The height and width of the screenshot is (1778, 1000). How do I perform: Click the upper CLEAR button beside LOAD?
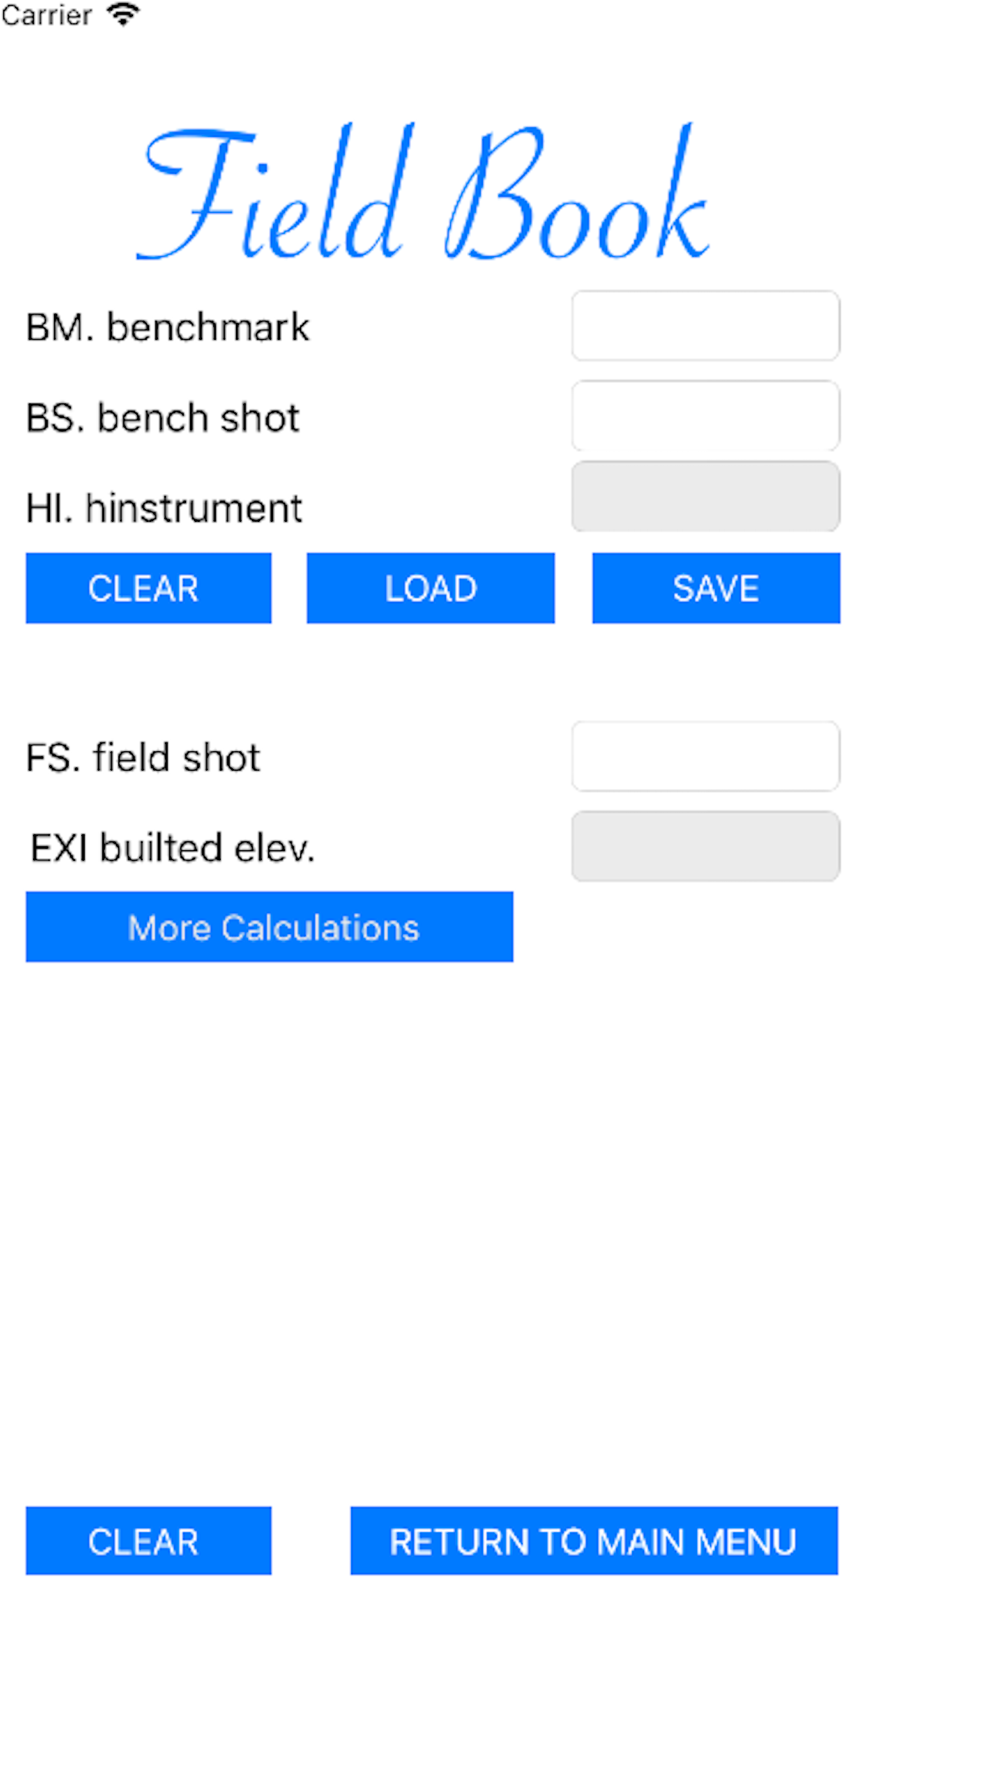tap(148, 588)
